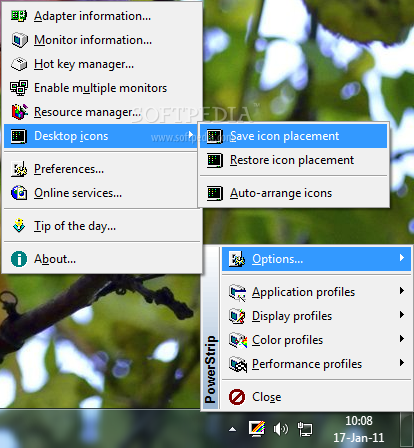Screen dimensions: 414x448
Task: Click the Desktop icons menu icon
Action: tap(19, 136)
